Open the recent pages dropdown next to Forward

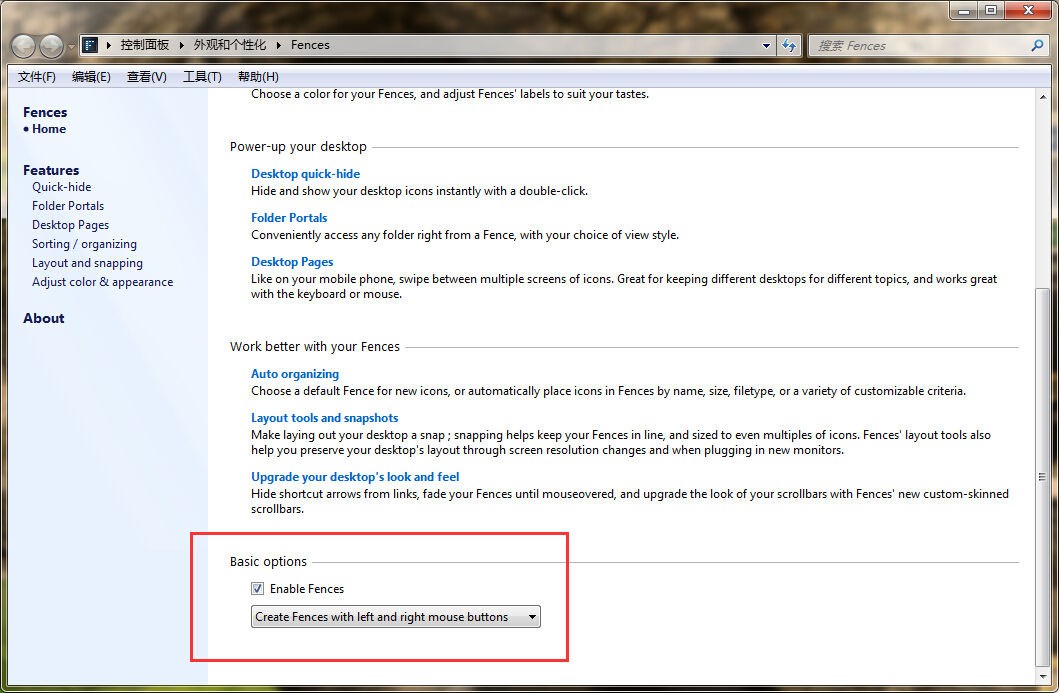(72, 47)
